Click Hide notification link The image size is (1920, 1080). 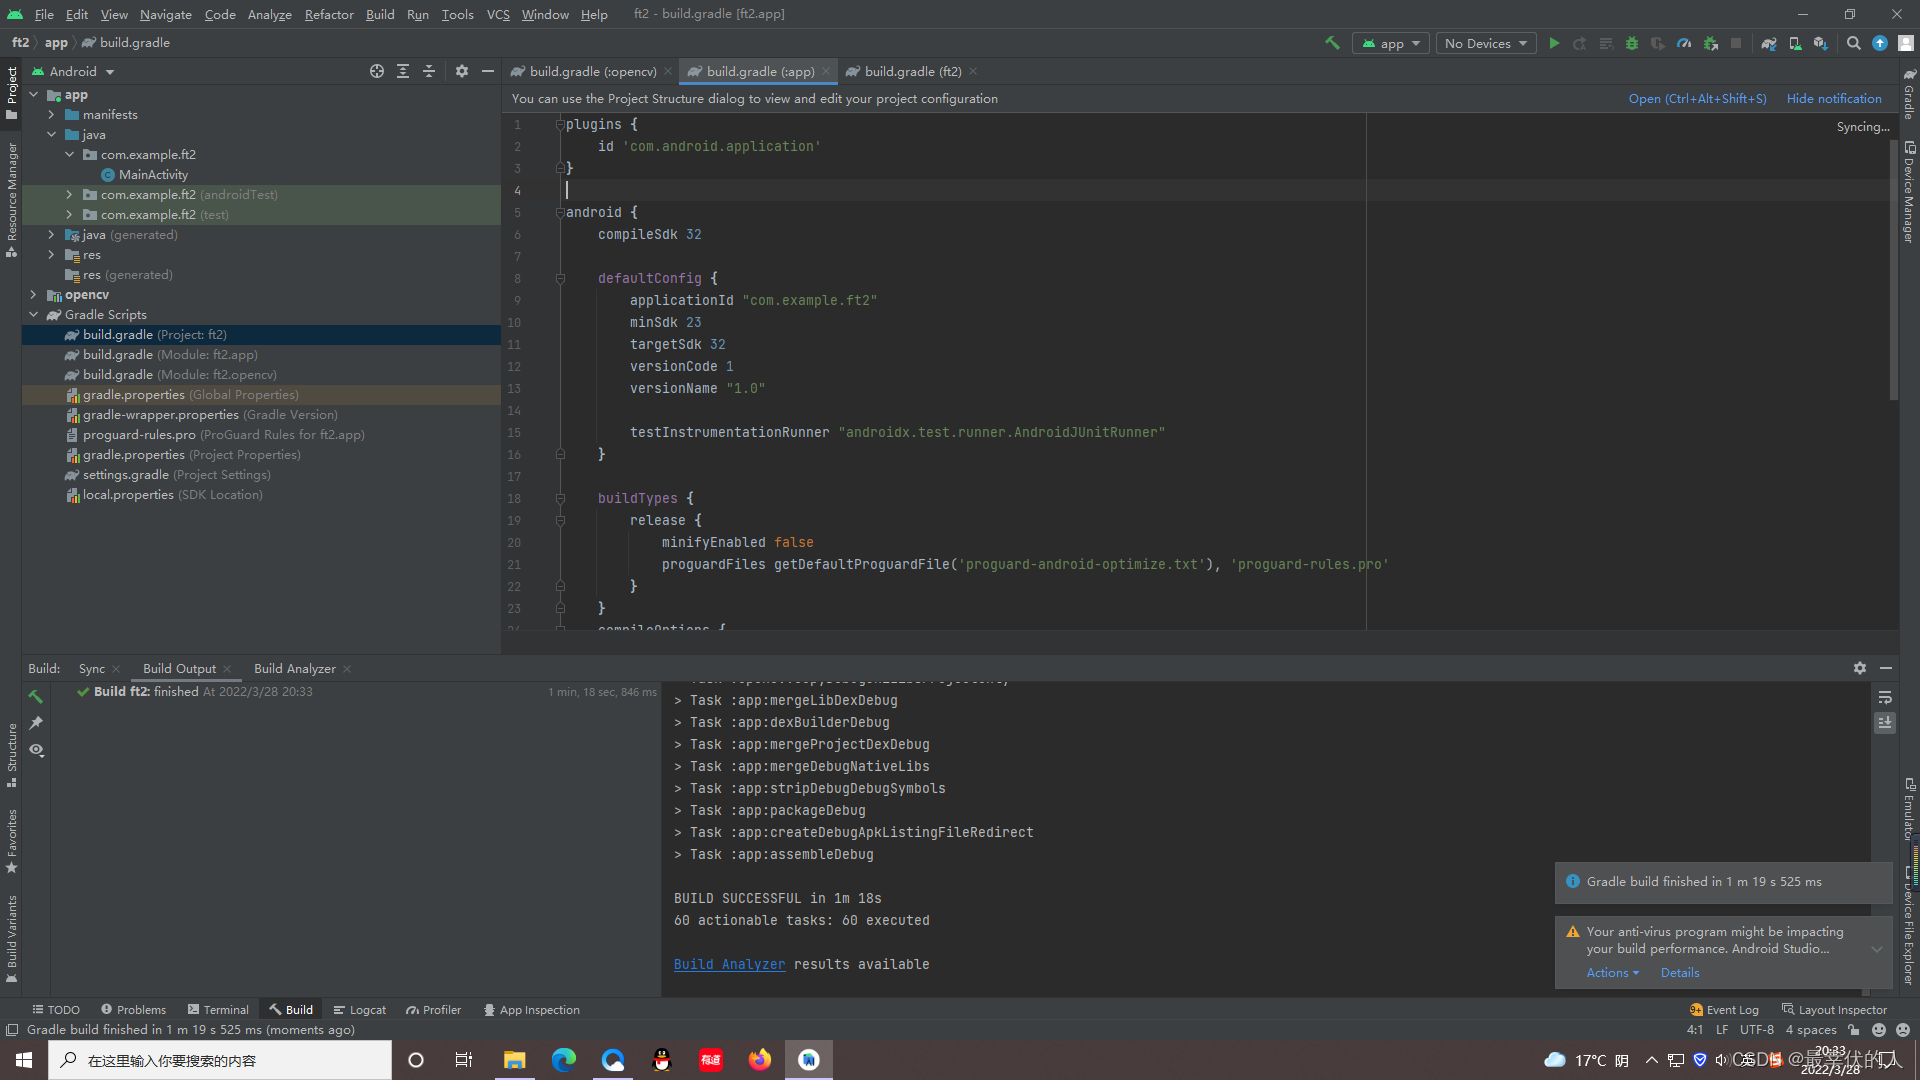[x=1833, y=98]
